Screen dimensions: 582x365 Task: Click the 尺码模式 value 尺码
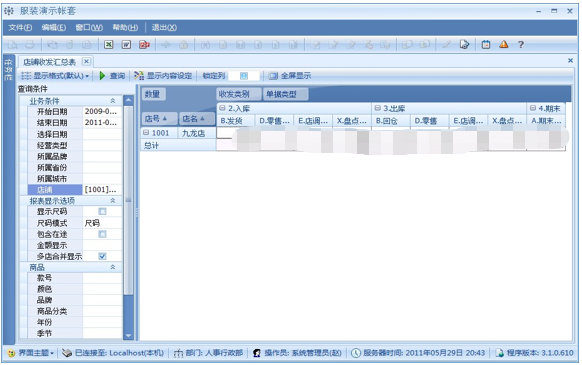coord(102,223)
